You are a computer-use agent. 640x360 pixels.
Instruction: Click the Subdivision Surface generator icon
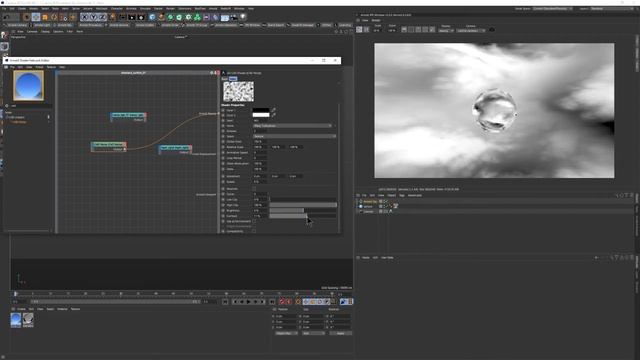(x=170, y=17)
